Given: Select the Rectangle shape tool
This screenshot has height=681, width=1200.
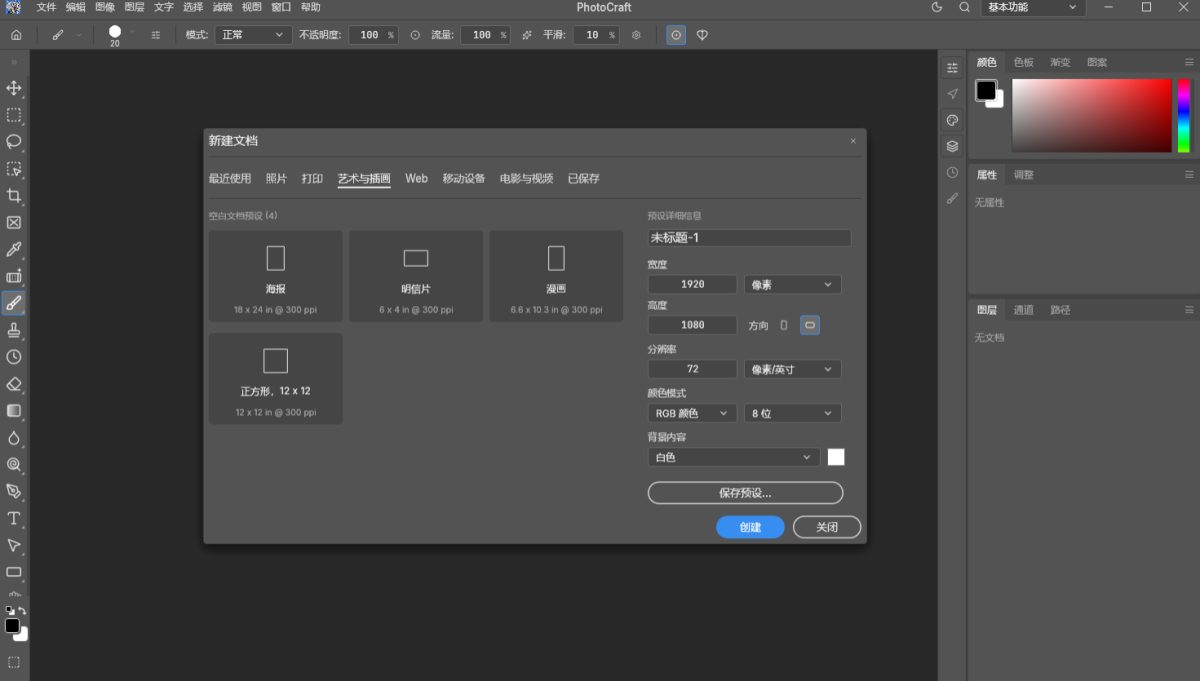Looking at the screenshot, I should [x=14, y=572].
